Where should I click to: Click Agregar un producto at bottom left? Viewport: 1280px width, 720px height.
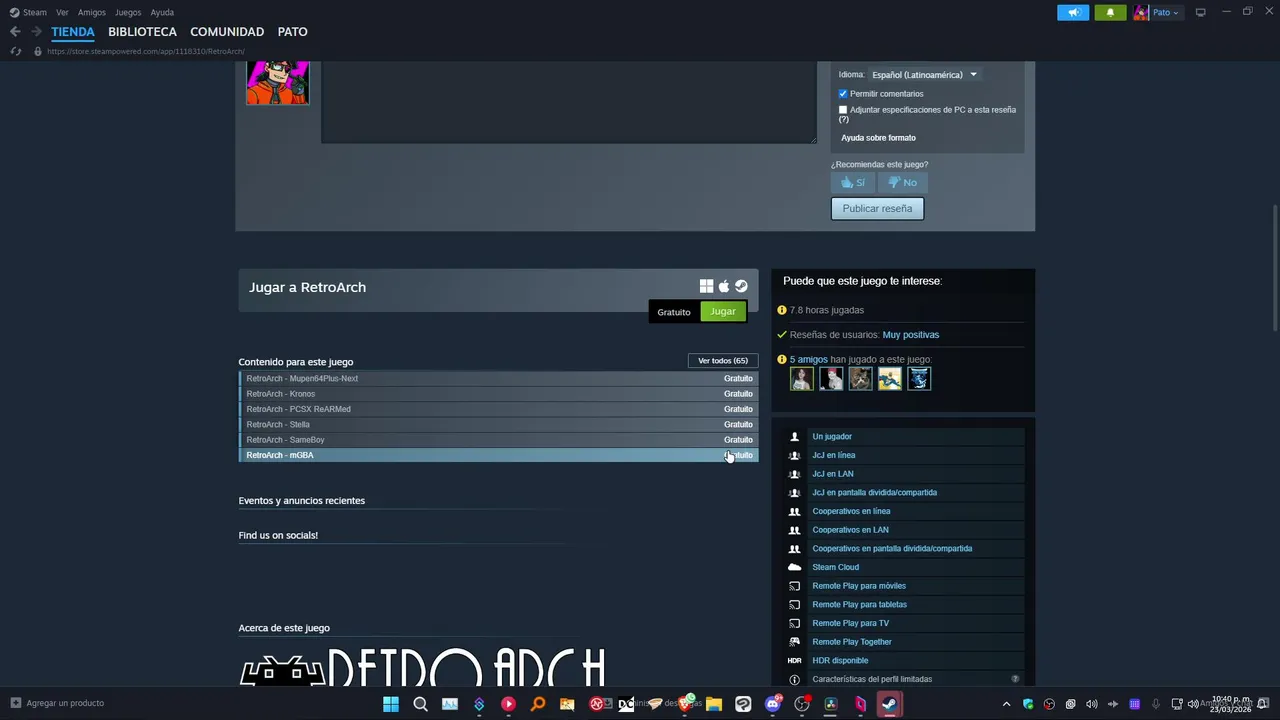click(57, 703)
